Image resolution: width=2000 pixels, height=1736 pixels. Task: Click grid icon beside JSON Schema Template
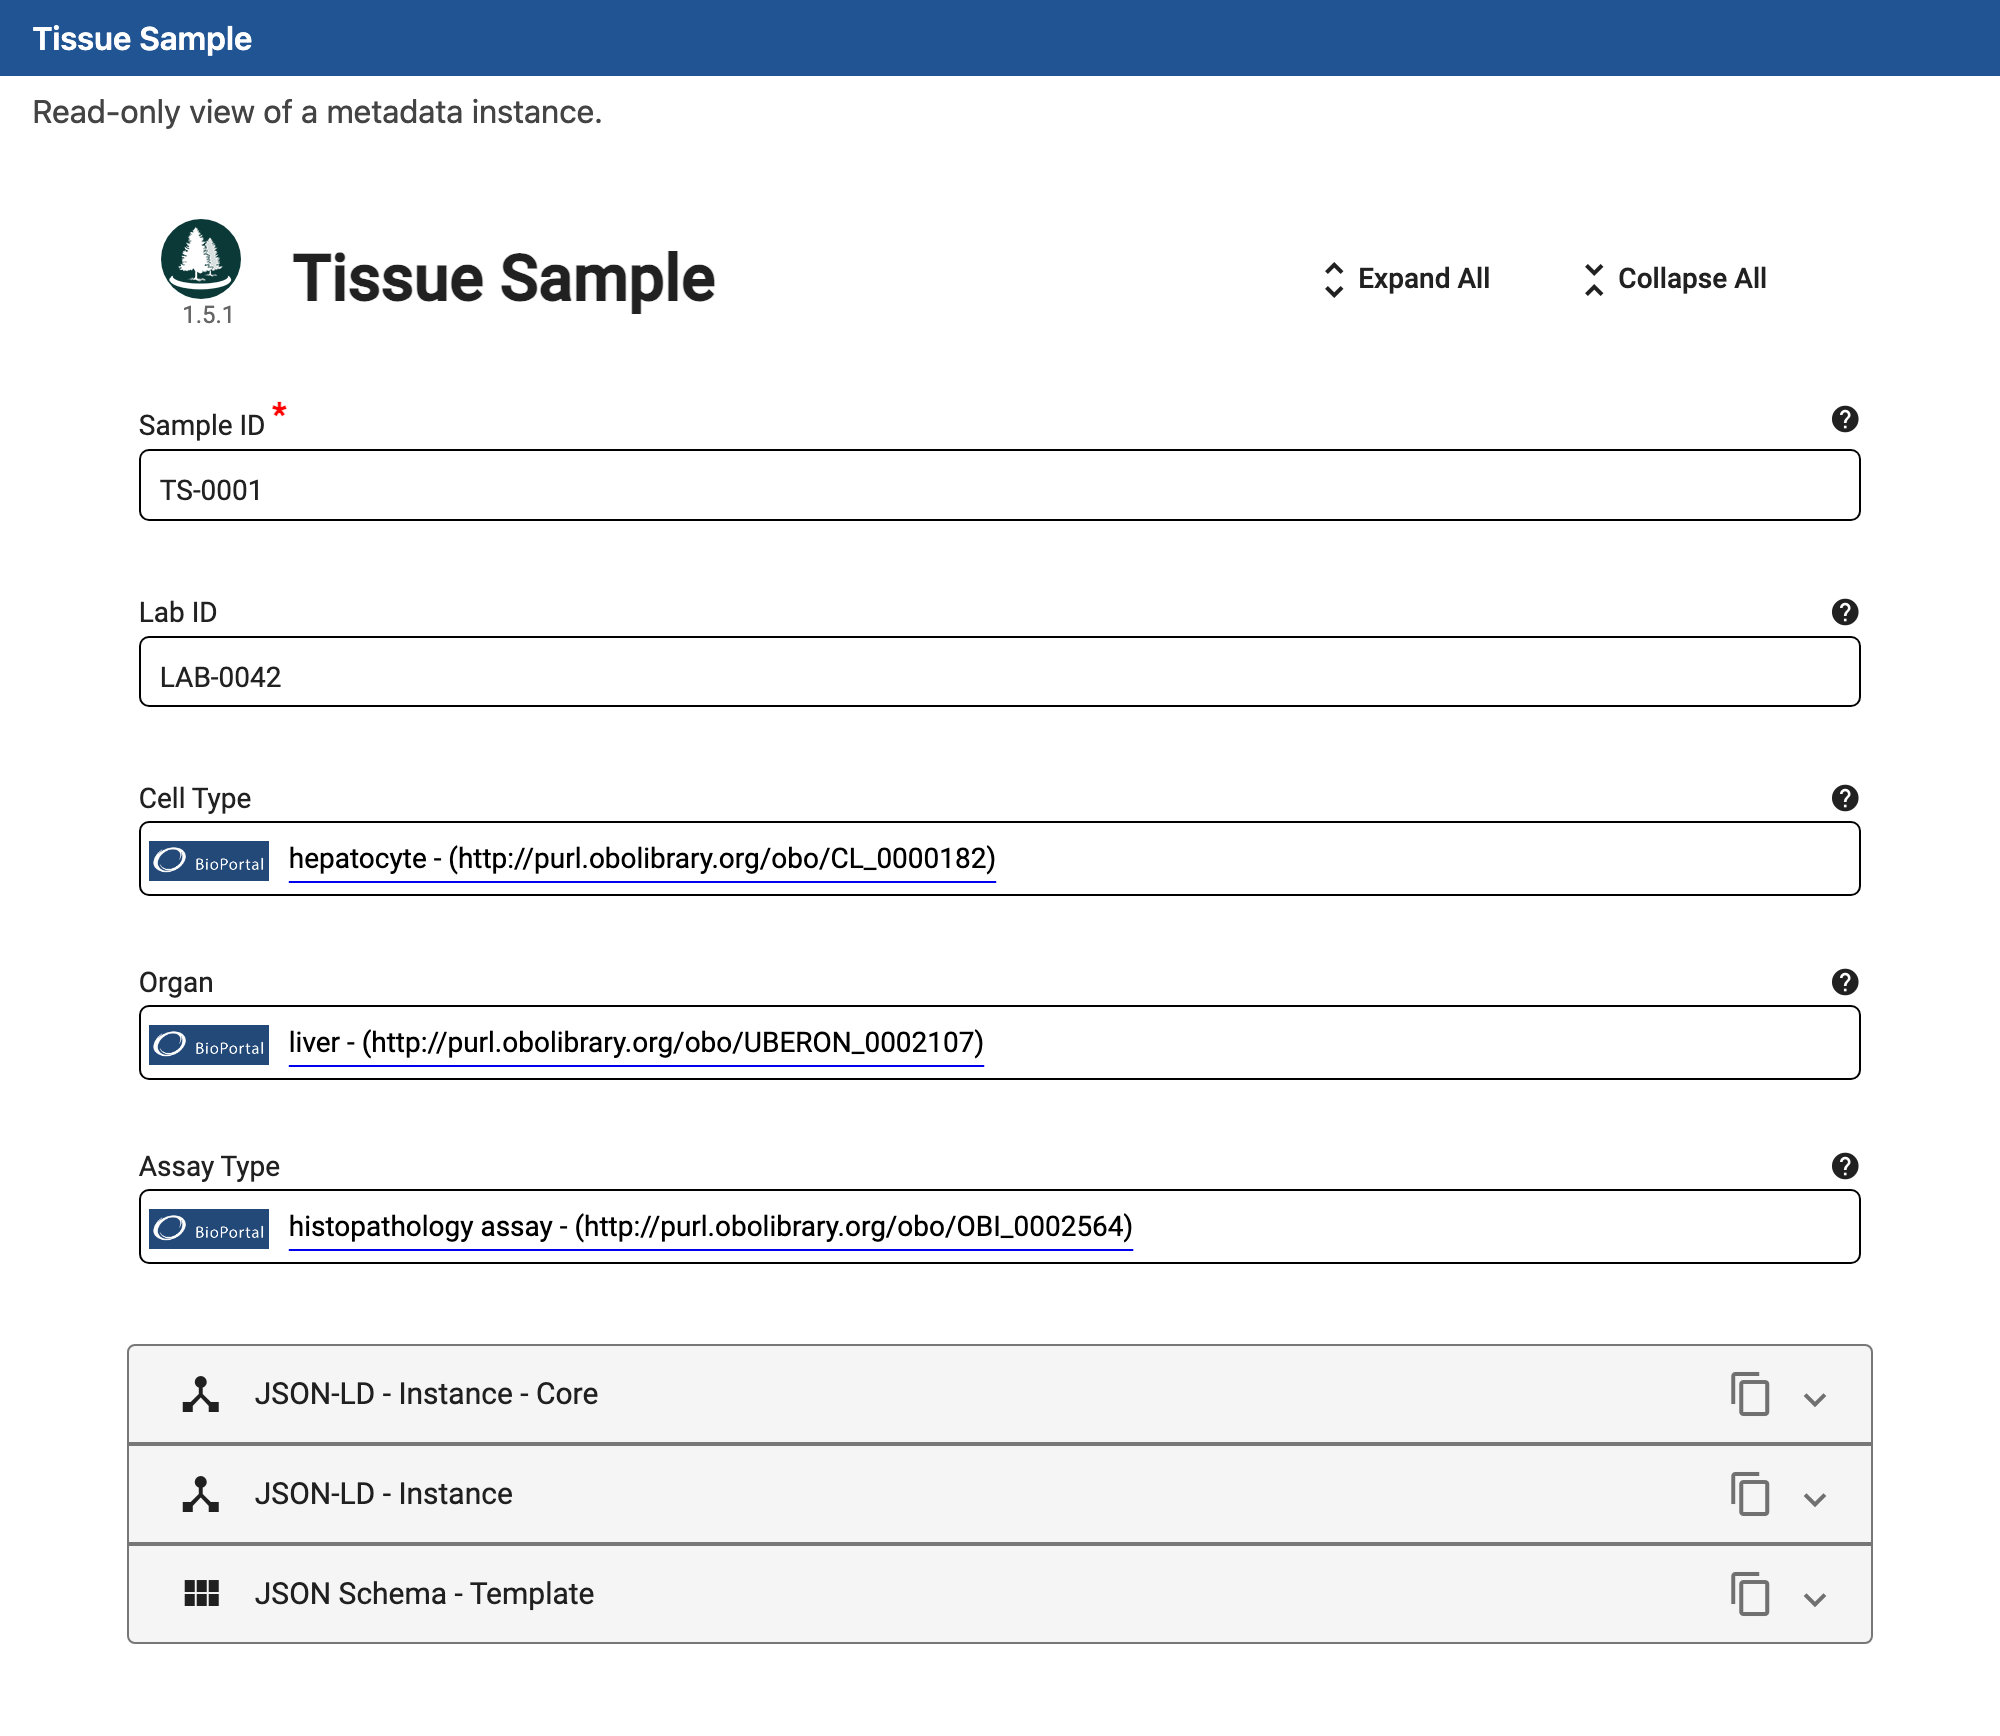click(201, 1593)
